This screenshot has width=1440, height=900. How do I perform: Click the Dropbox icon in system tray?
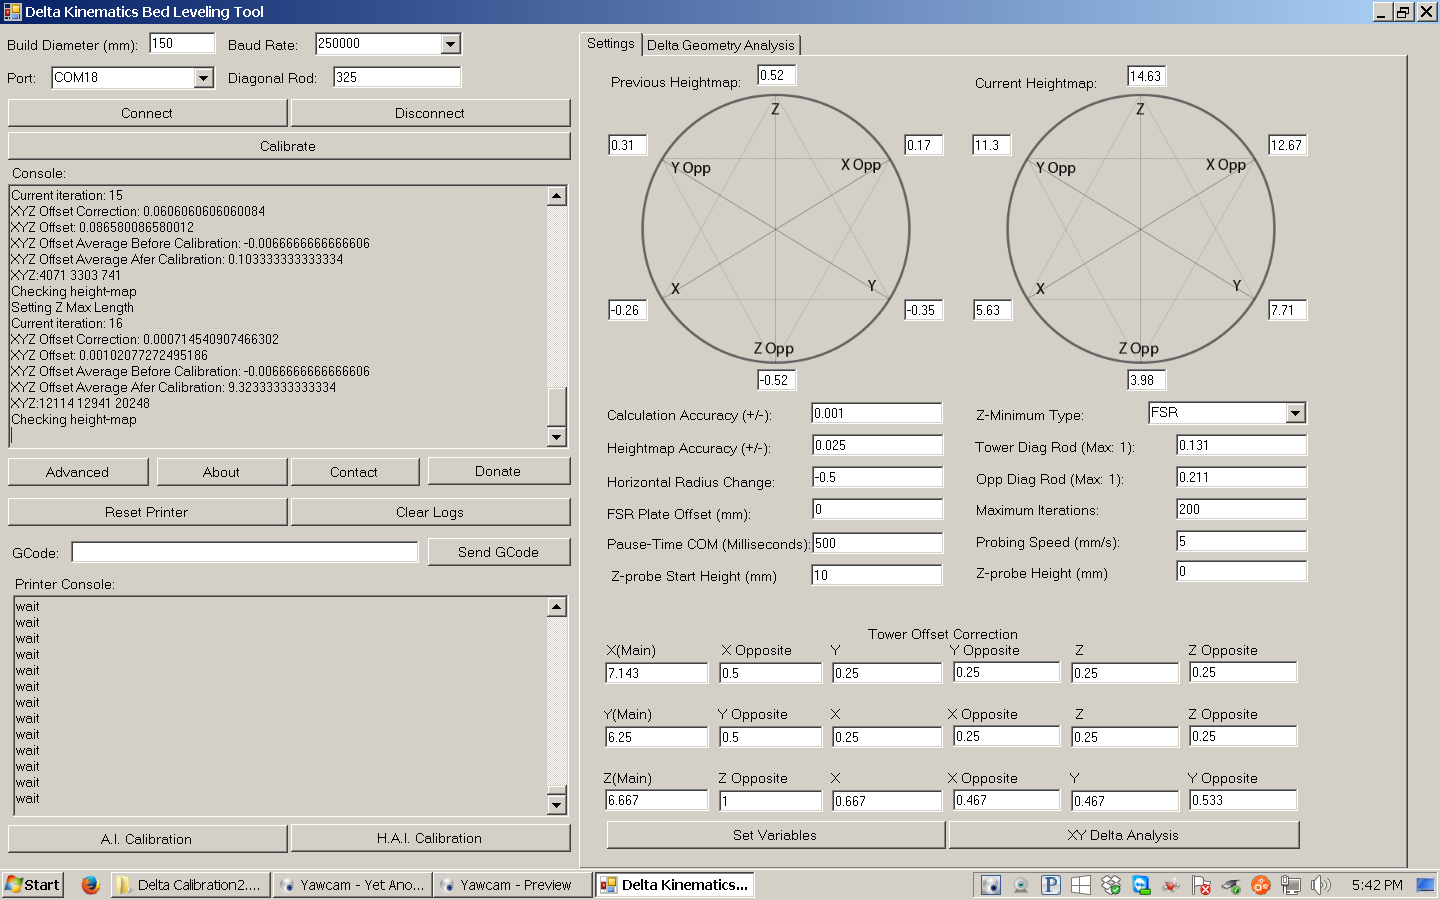[x=1111, y=885]
